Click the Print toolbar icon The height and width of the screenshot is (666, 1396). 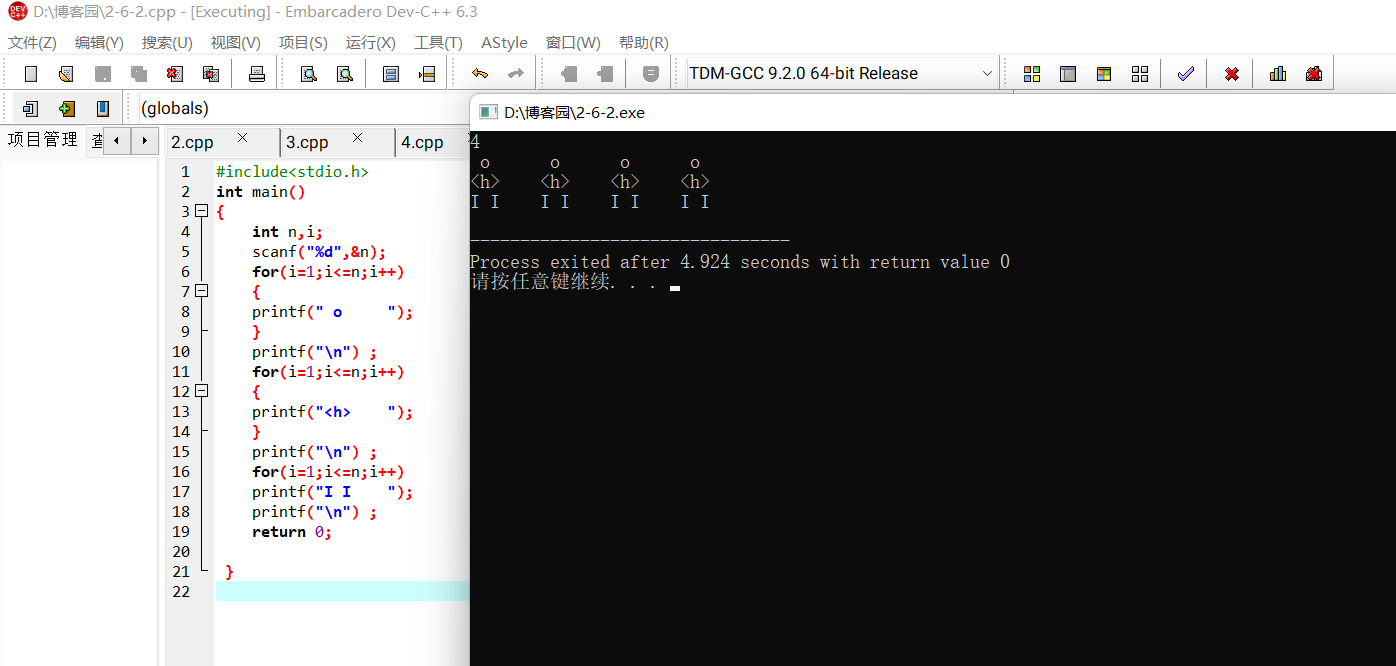tap(256, 74)
